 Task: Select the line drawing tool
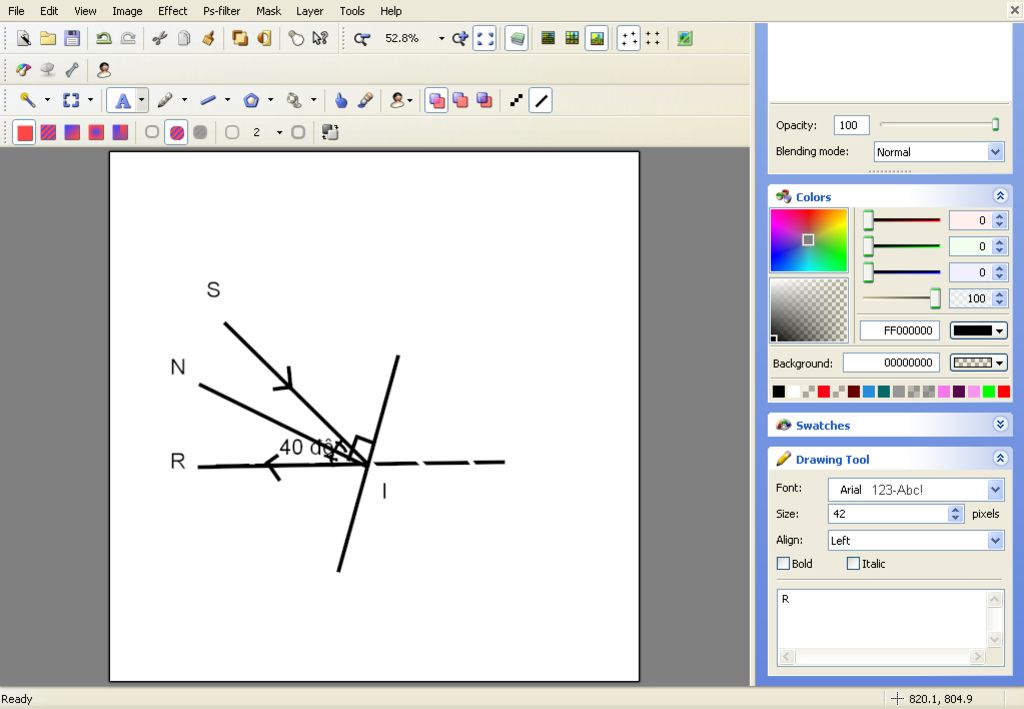click(x=208, y=100)
